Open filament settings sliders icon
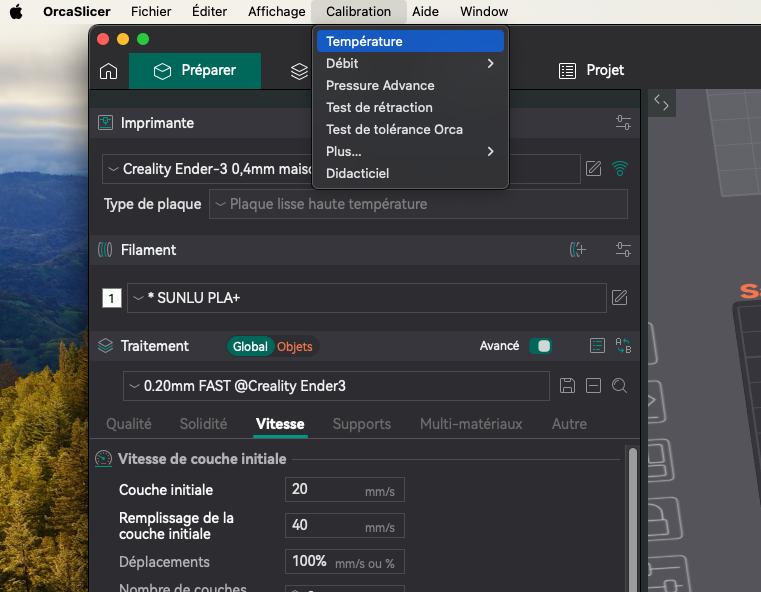The height and width of the screenshot is (592, 761). (x=623, y=249)
